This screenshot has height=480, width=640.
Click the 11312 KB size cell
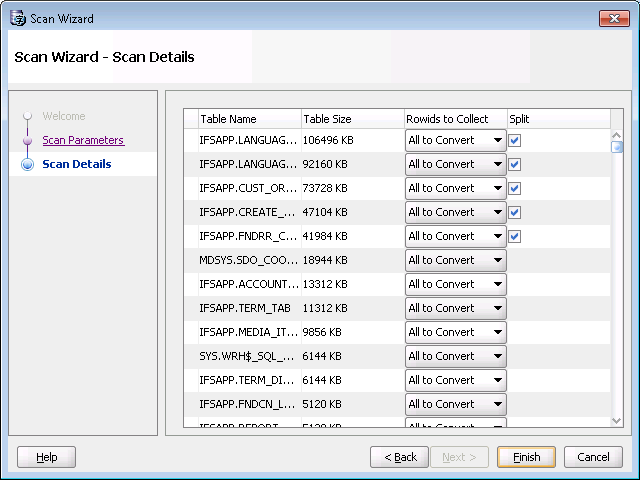point(353,308)
